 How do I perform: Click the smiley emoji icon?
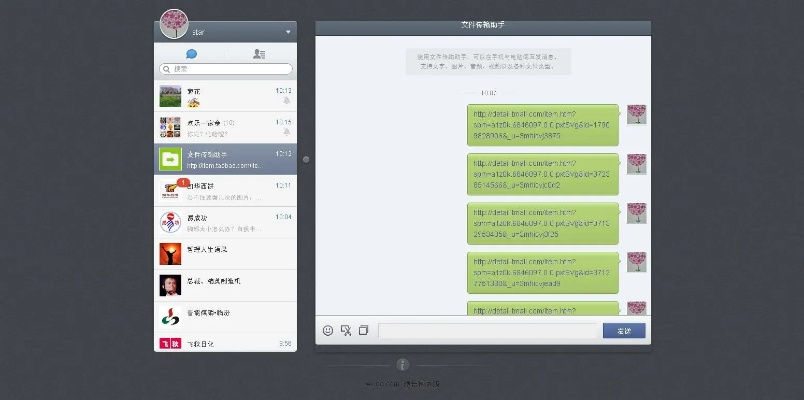click(x=328, y=330)
